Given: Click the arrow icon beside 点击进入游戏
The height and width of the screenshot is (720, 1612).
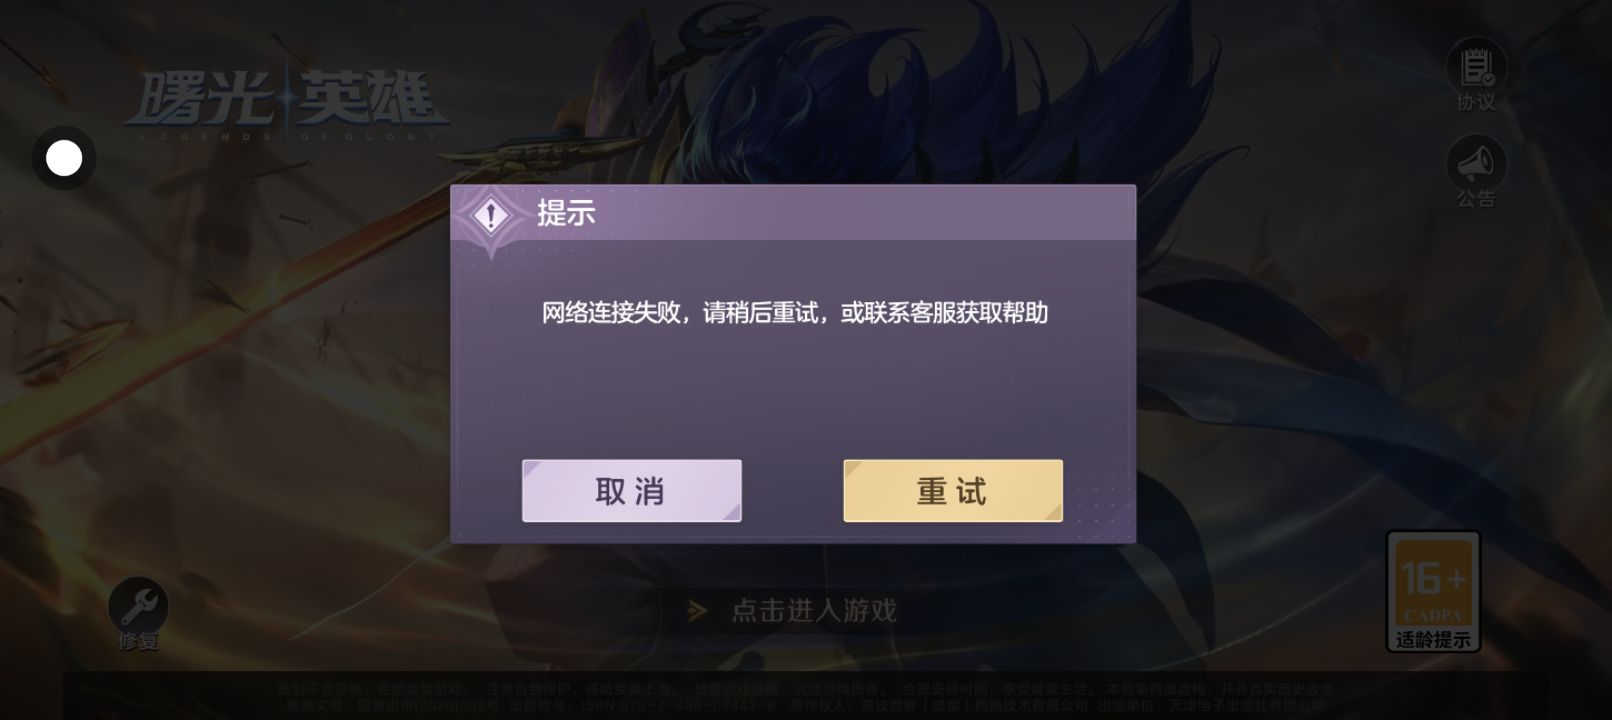Looking at the screenshot, I should tap(698, 610).
